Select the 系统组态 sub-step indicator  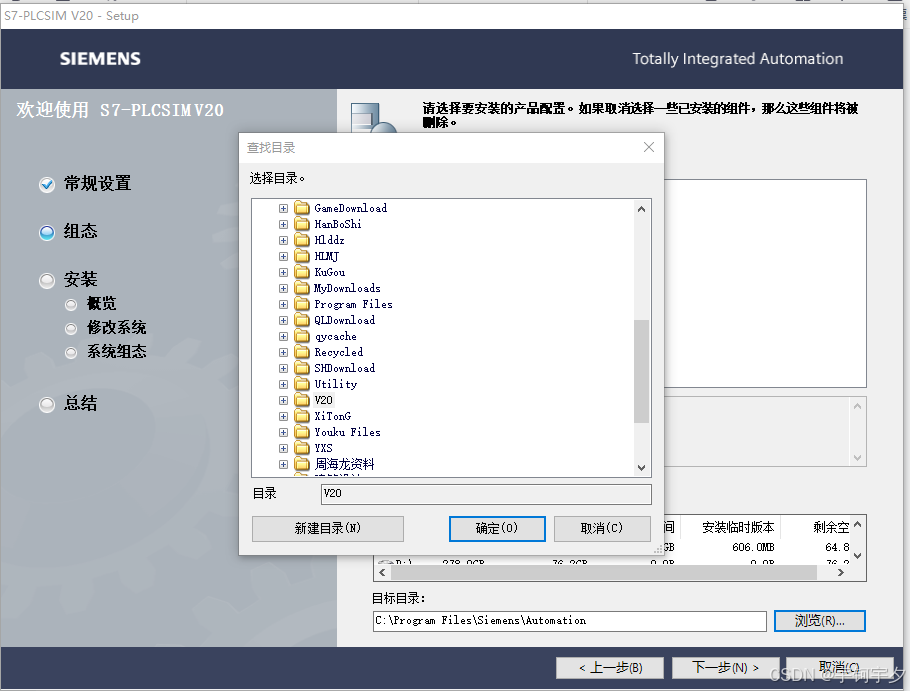coord(71,353)
